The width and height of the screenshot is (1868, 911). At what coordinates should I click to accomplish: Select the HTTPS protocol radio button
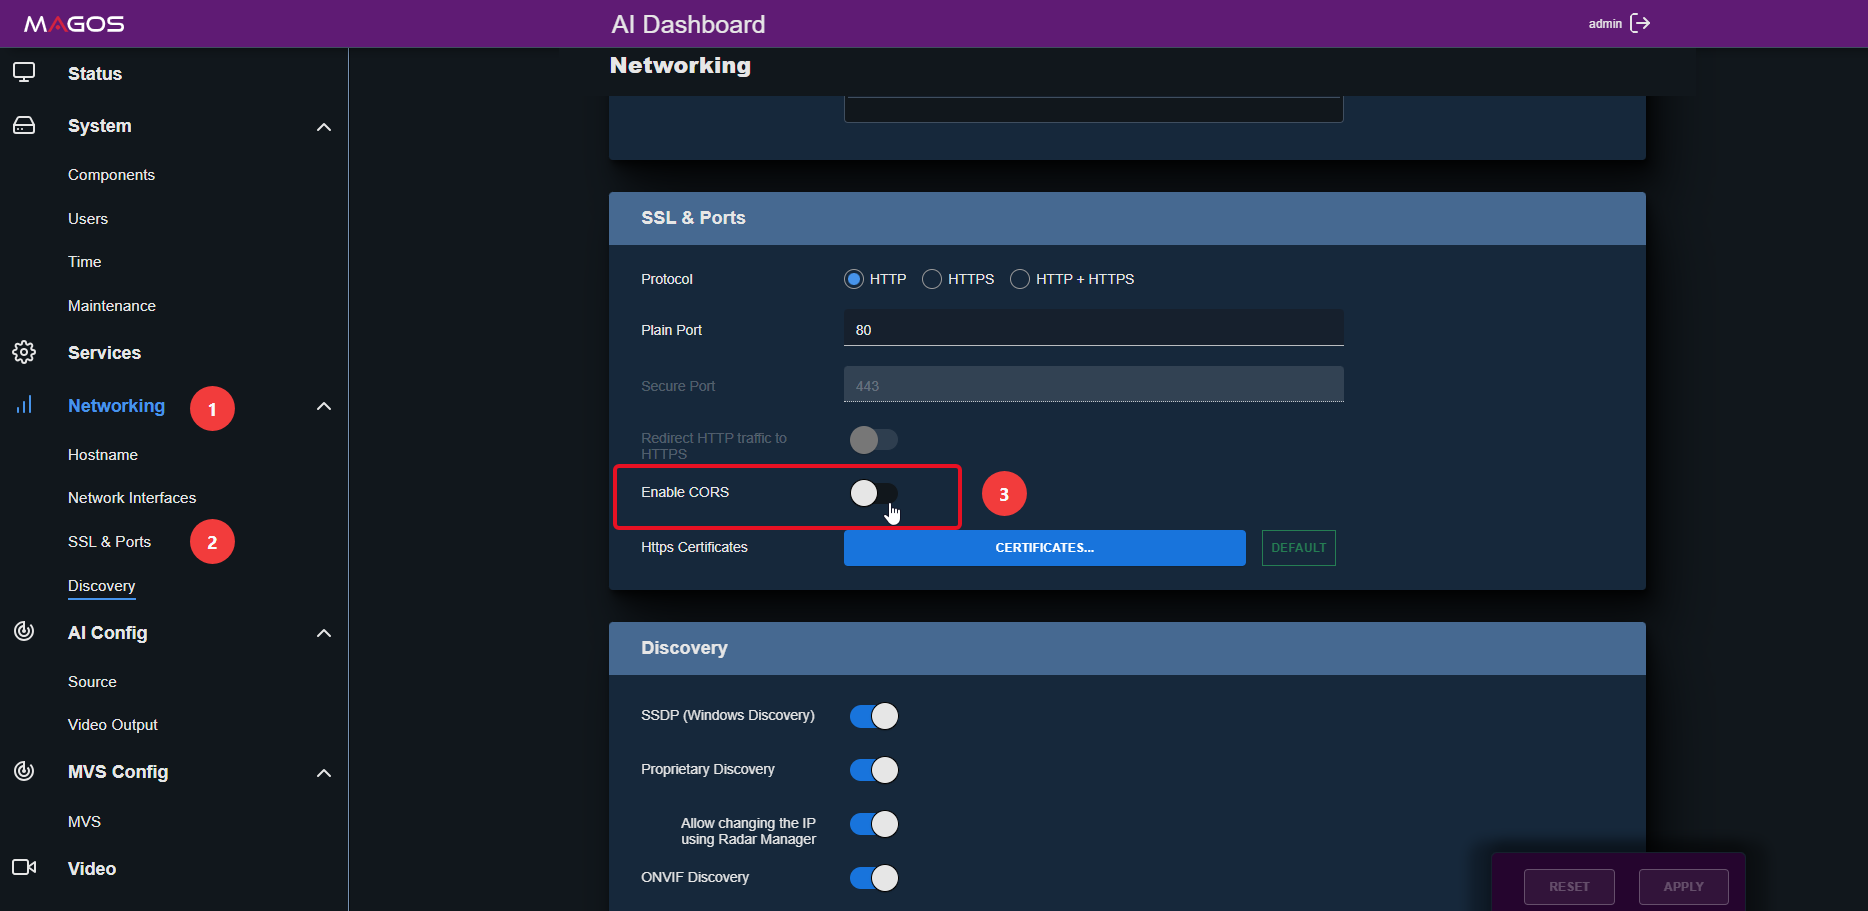click(x=932, y=279)
